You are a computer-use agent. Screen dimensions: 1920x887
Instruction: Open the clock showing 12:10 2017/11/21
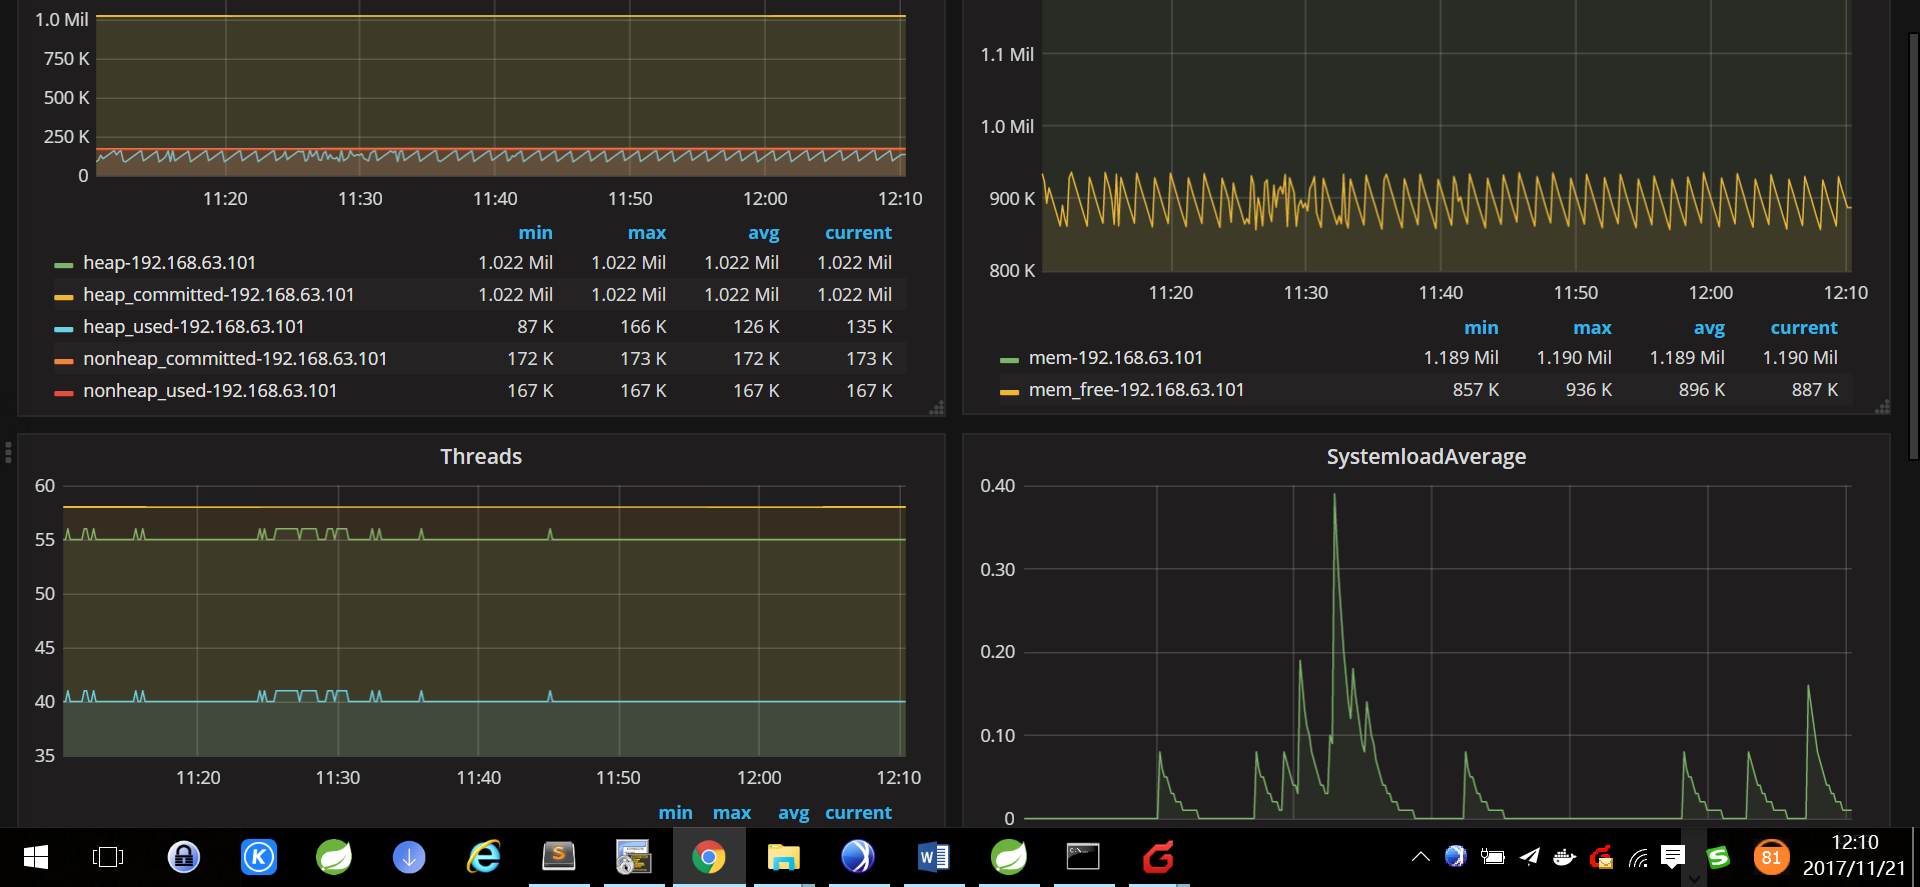click(x=1855, y=856)
